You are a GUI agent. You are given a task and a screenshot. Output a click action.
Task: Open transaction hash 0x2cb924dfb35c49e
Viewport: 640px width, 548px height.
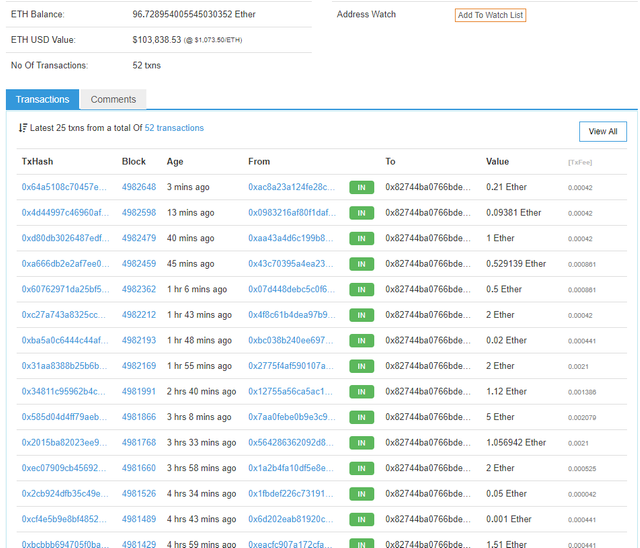65,493
